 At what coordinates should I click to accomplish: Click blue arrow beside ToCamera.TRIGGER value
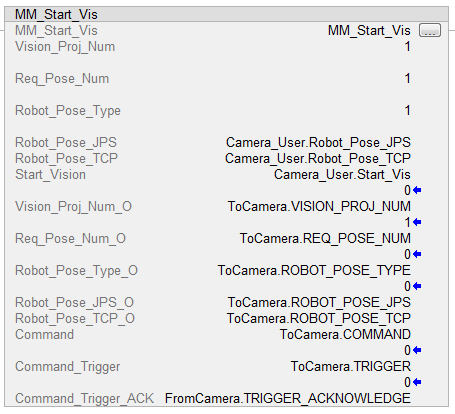pyautogui.click(x=417, y=382)
